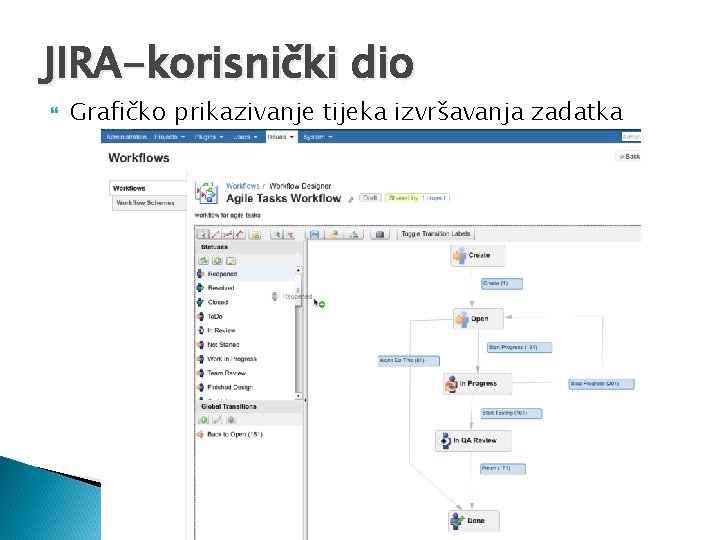This screenshot has width=720, height=540.
Task: Select the curved line connector tool
Action: click(240, 234)
